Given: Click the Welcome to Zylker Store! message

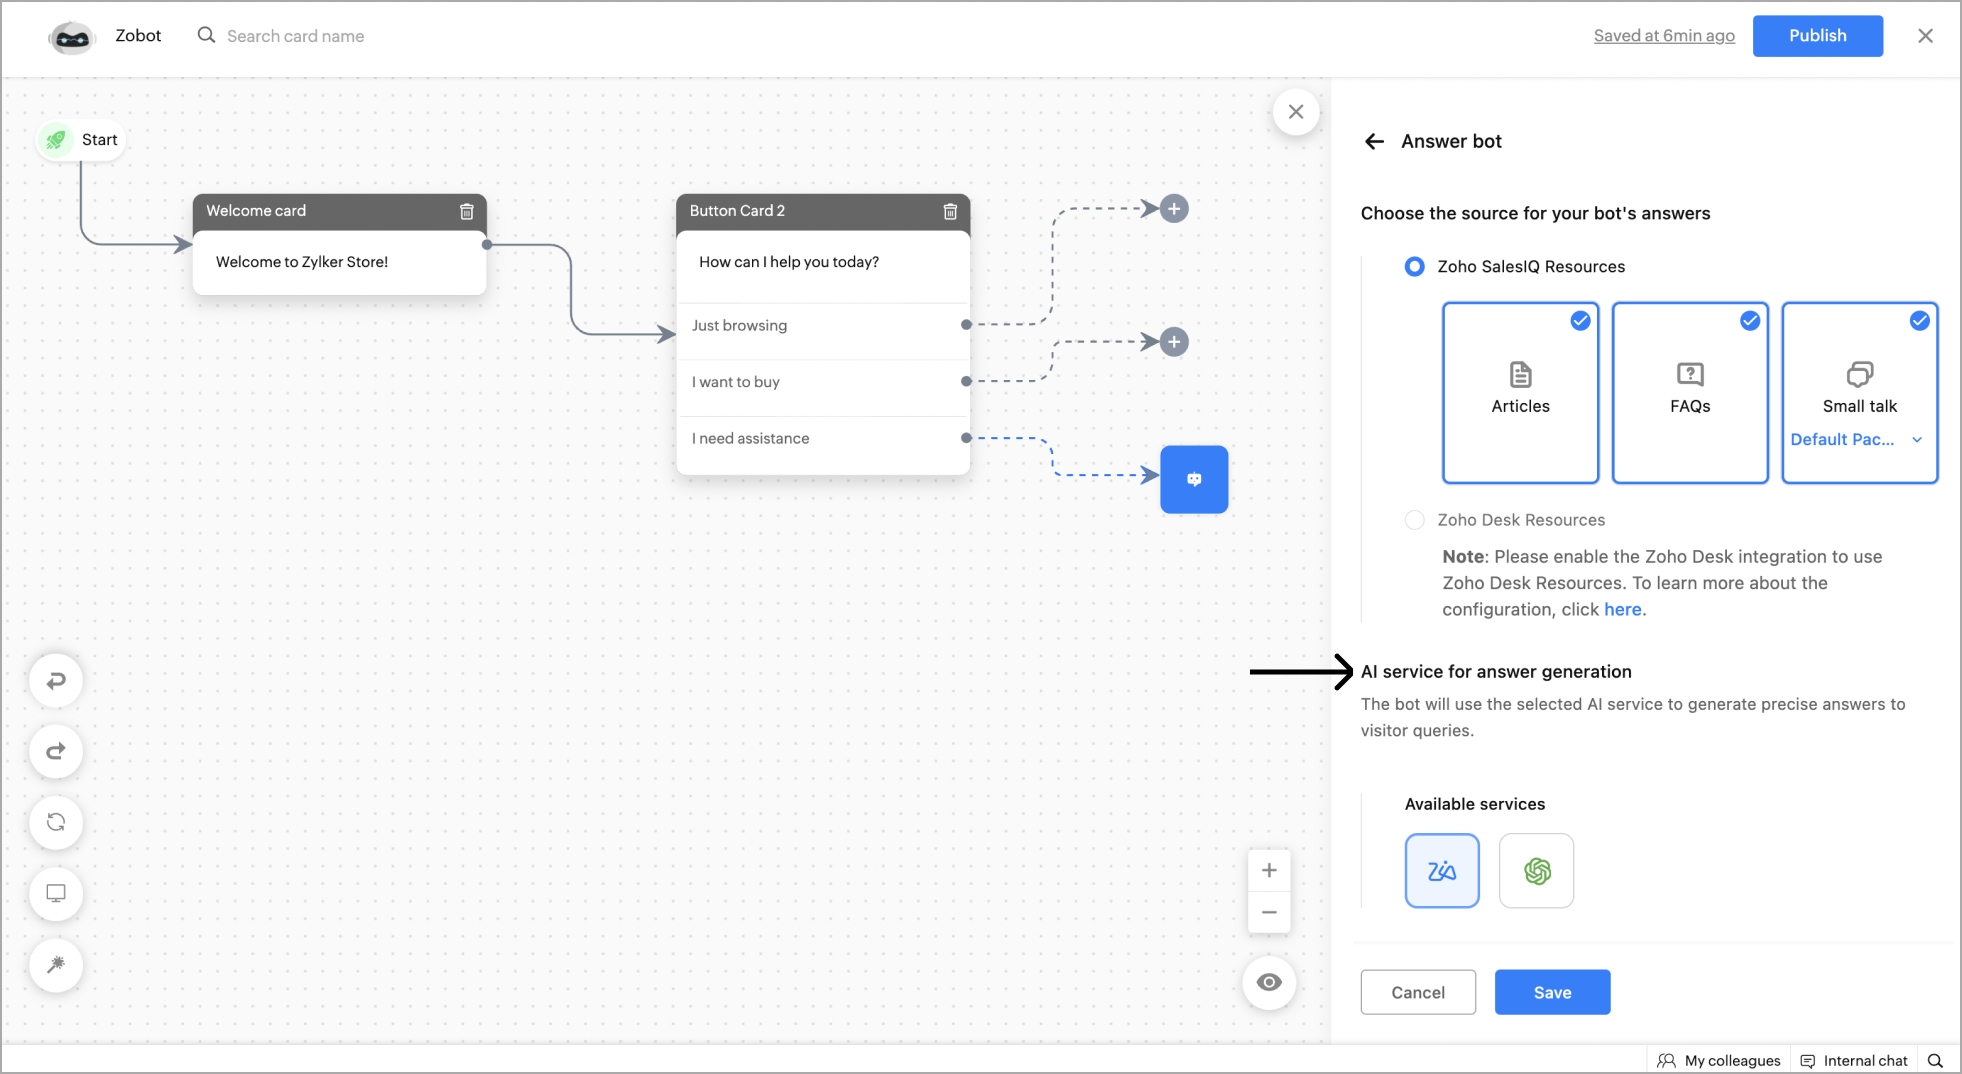Looking at the screenshot, I should tap(302, 262).
